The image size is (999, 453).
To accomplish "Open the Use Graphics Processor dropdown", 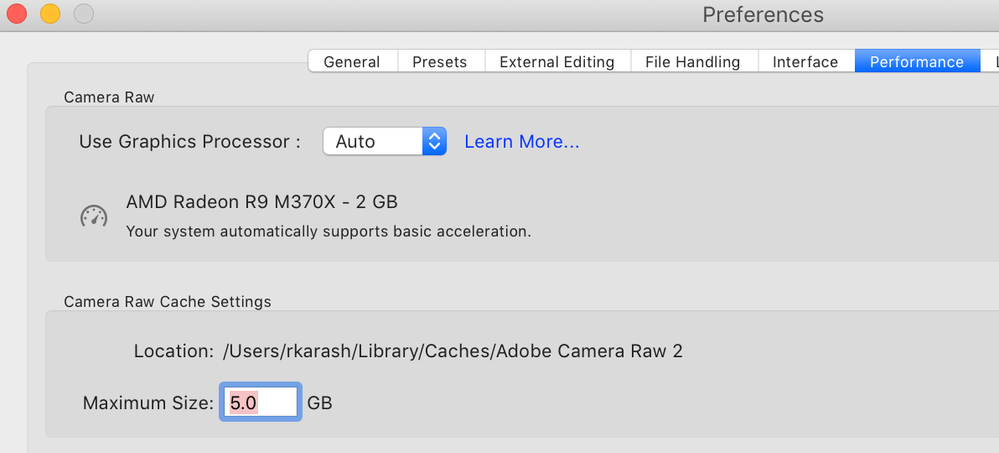I will pos(384,141).
